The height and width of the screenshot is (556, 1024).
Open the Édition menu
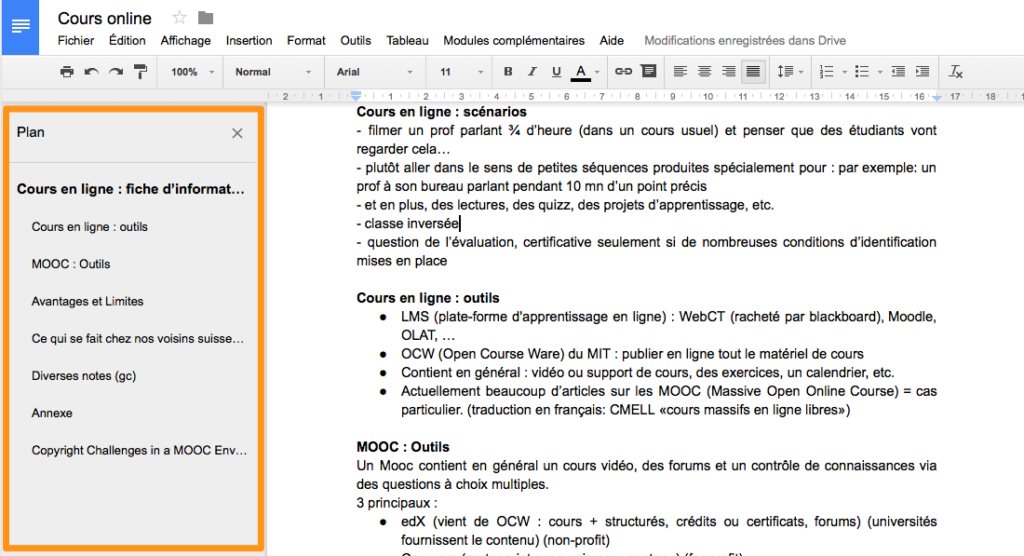[127, 41]
